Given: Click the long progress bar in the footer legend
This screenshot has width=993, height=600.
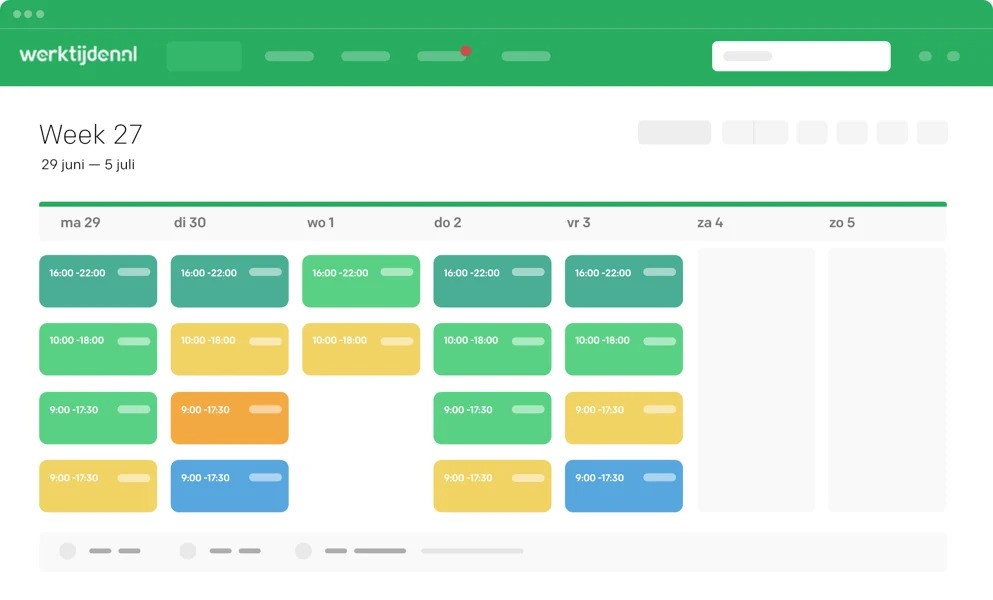Looking at the screenshot, I should pyautogui.click(x=472, y=551).
